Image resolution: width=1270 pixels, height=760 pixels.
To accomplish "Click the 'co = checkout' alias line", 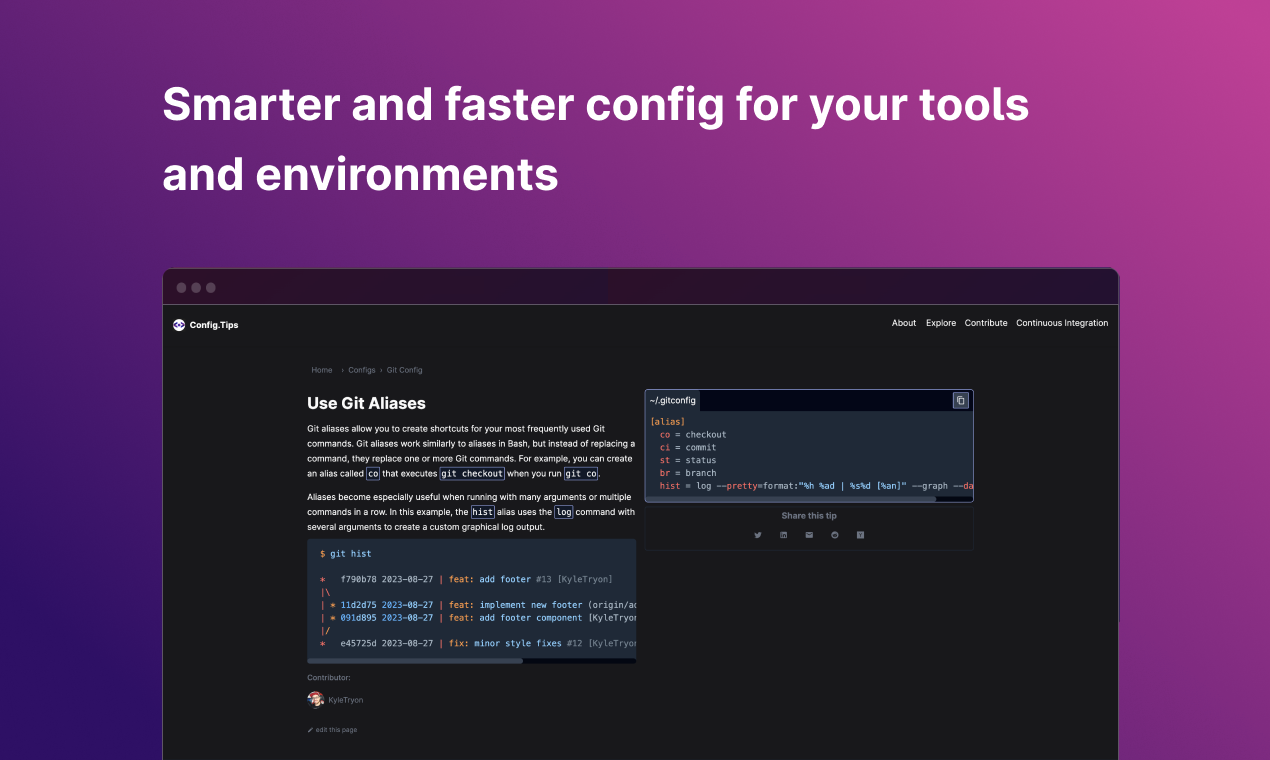I will tap(693, 435).
